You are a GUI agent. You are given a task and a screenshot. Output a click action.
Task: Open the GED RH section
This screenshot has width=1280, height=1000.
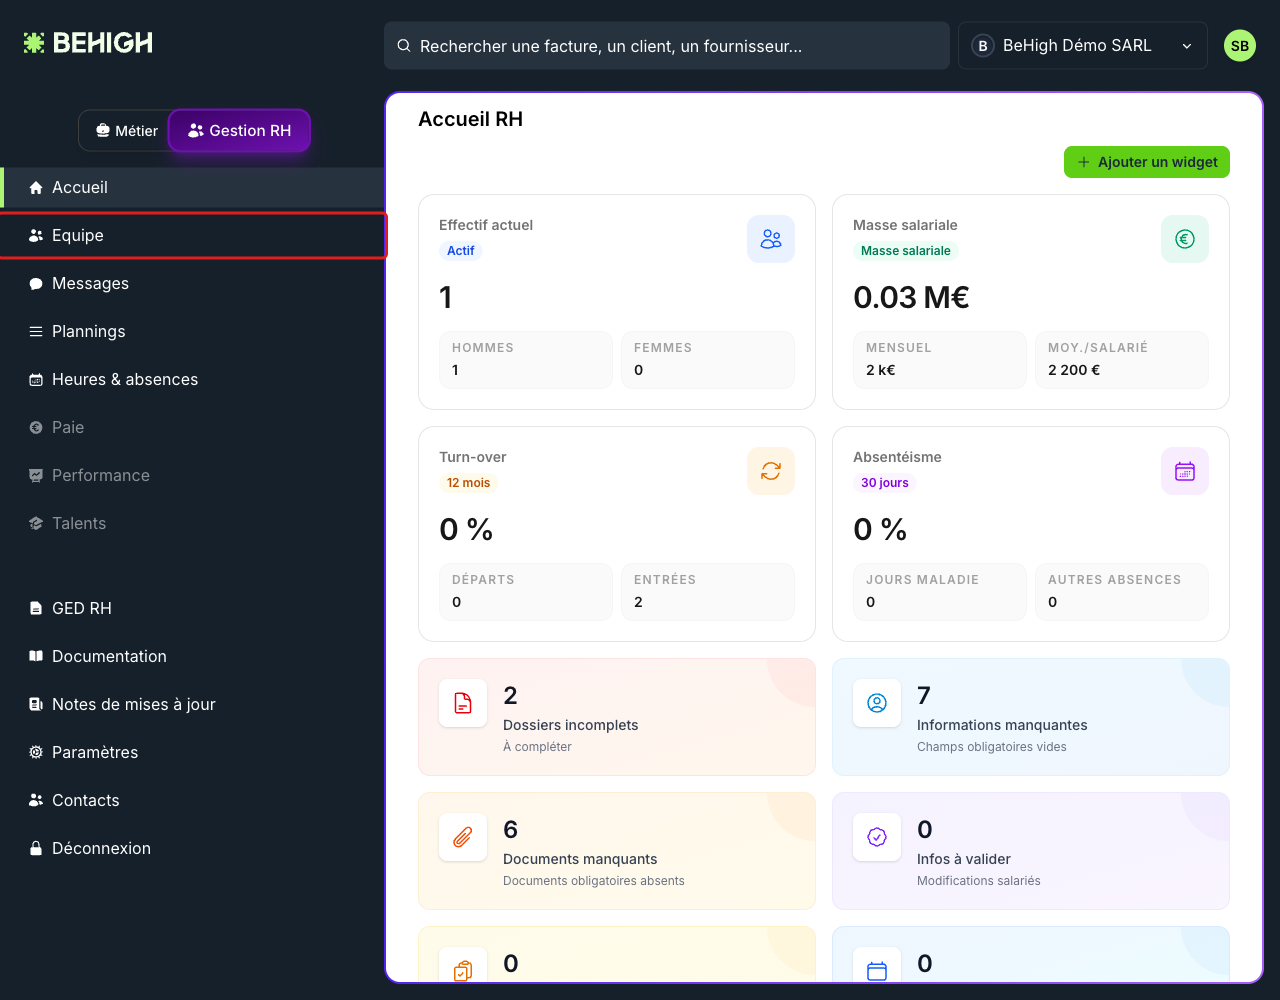pyautogui.click(x=193, y=608)
